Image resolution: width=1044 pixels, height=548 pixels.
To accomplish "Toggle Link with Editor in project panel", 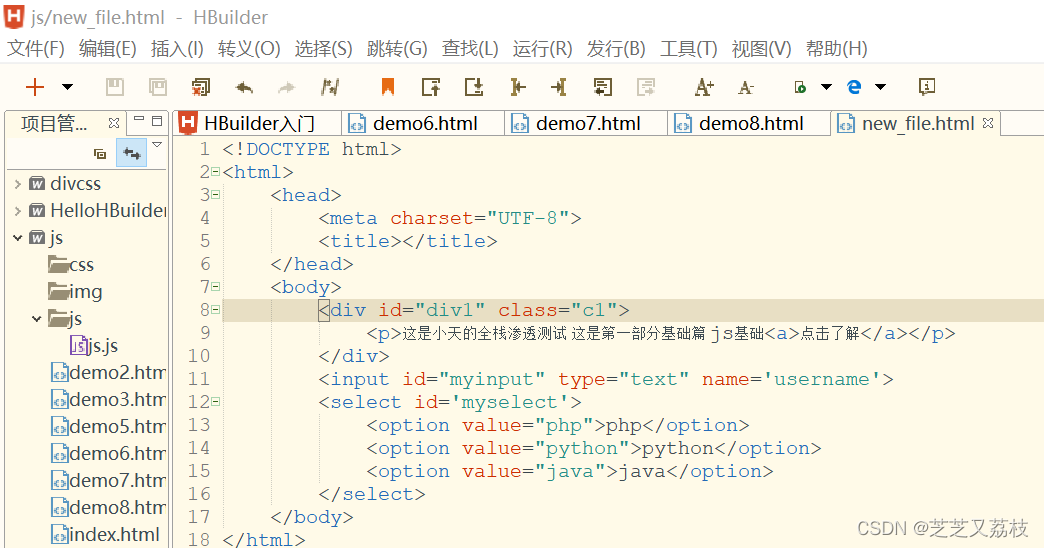I will [132, 154].
